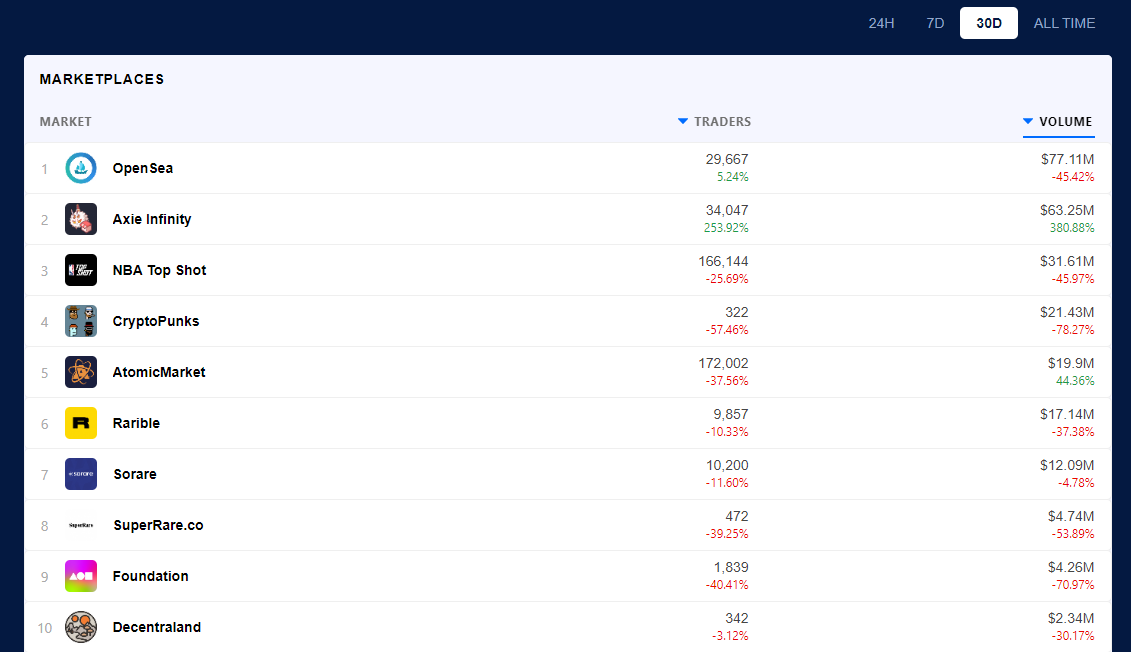Image resolution: width=1131 pixels, height=652 pixels.
Task: Click AtomicMarket volume $19.9M
Action: (x=1071, y=364)
